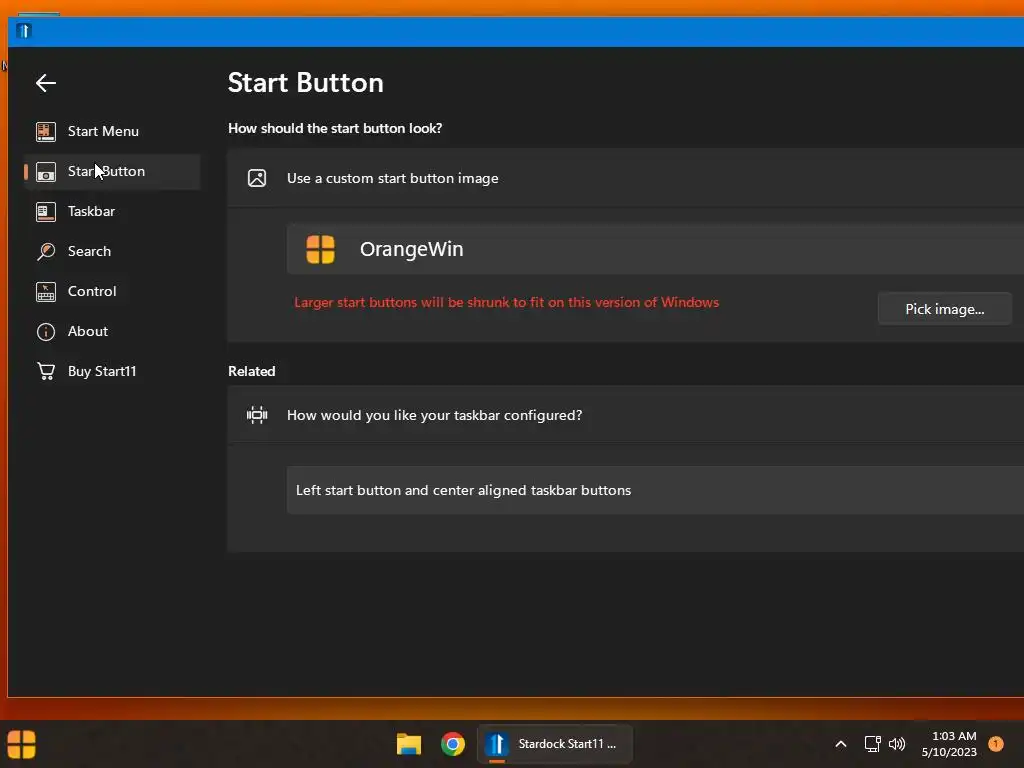
Task: Click the red 'Larger start buttons' warning text
Action: tap(506, 302)
